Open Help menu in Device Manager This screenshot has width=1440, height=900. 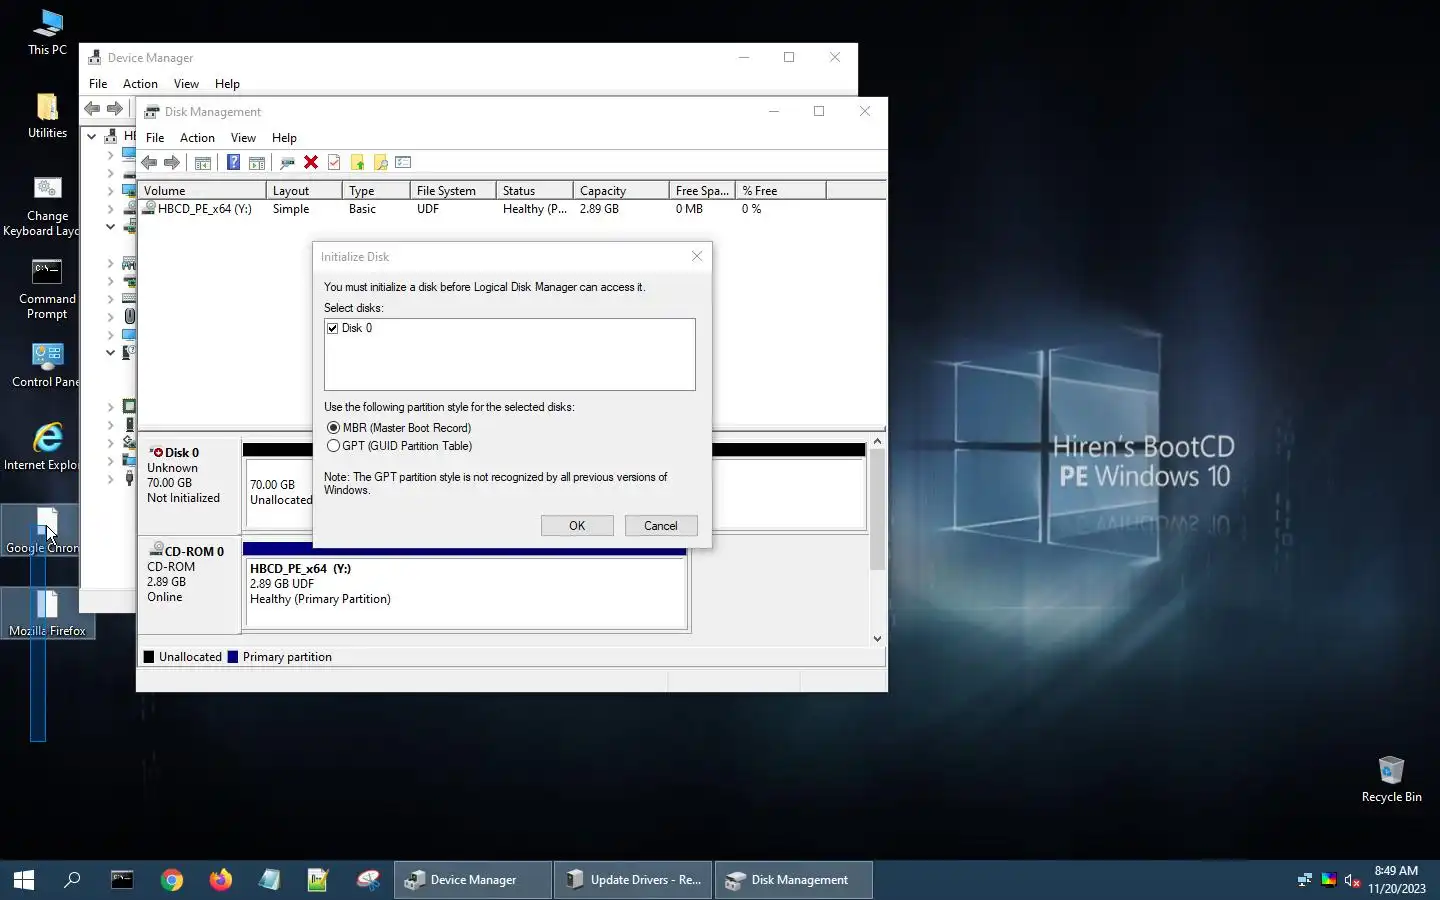[x=227, y=84]
